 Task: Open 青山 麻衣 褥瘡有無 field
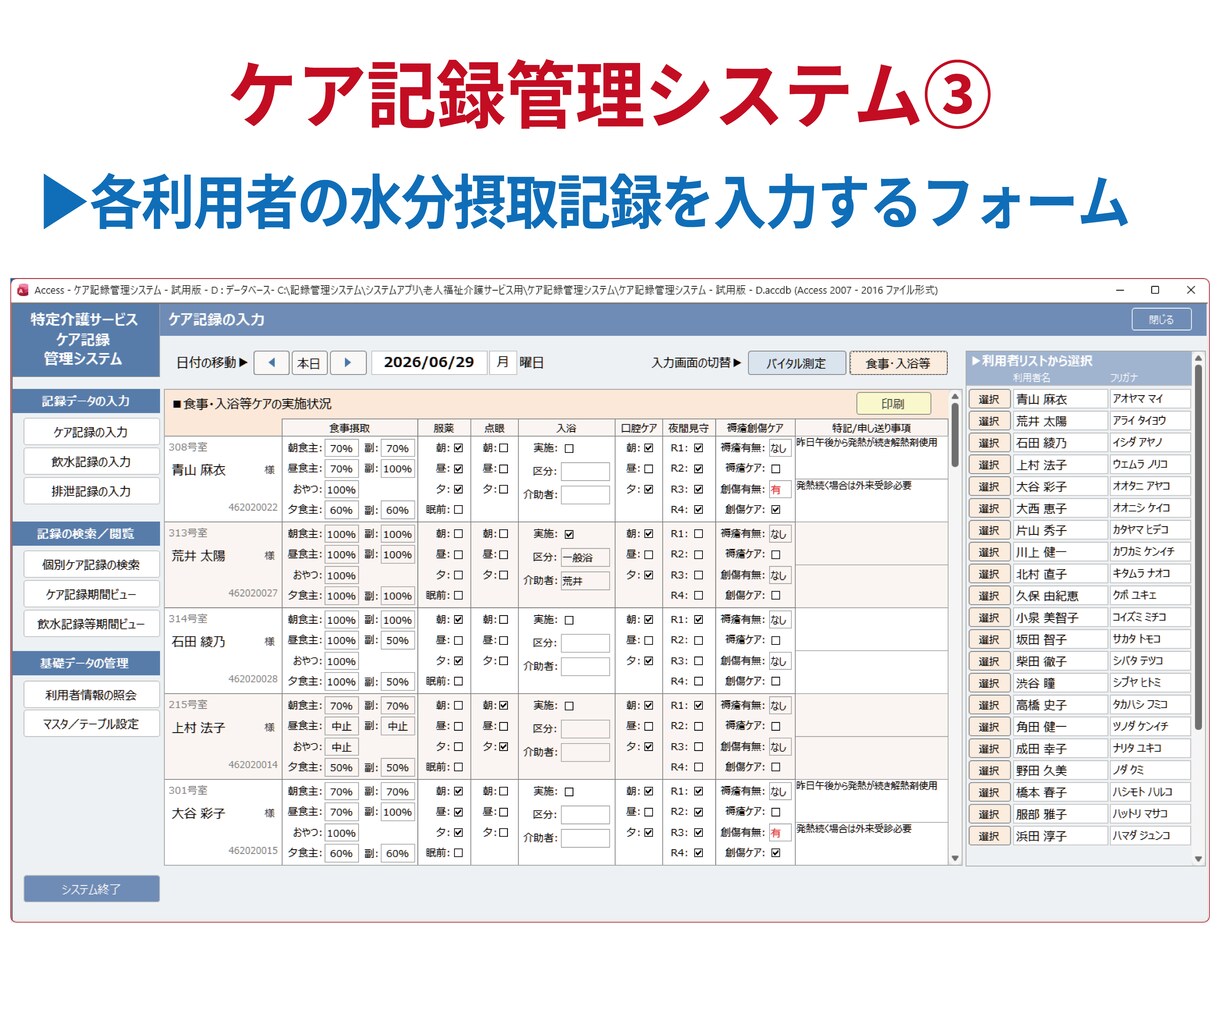[779, 449]
